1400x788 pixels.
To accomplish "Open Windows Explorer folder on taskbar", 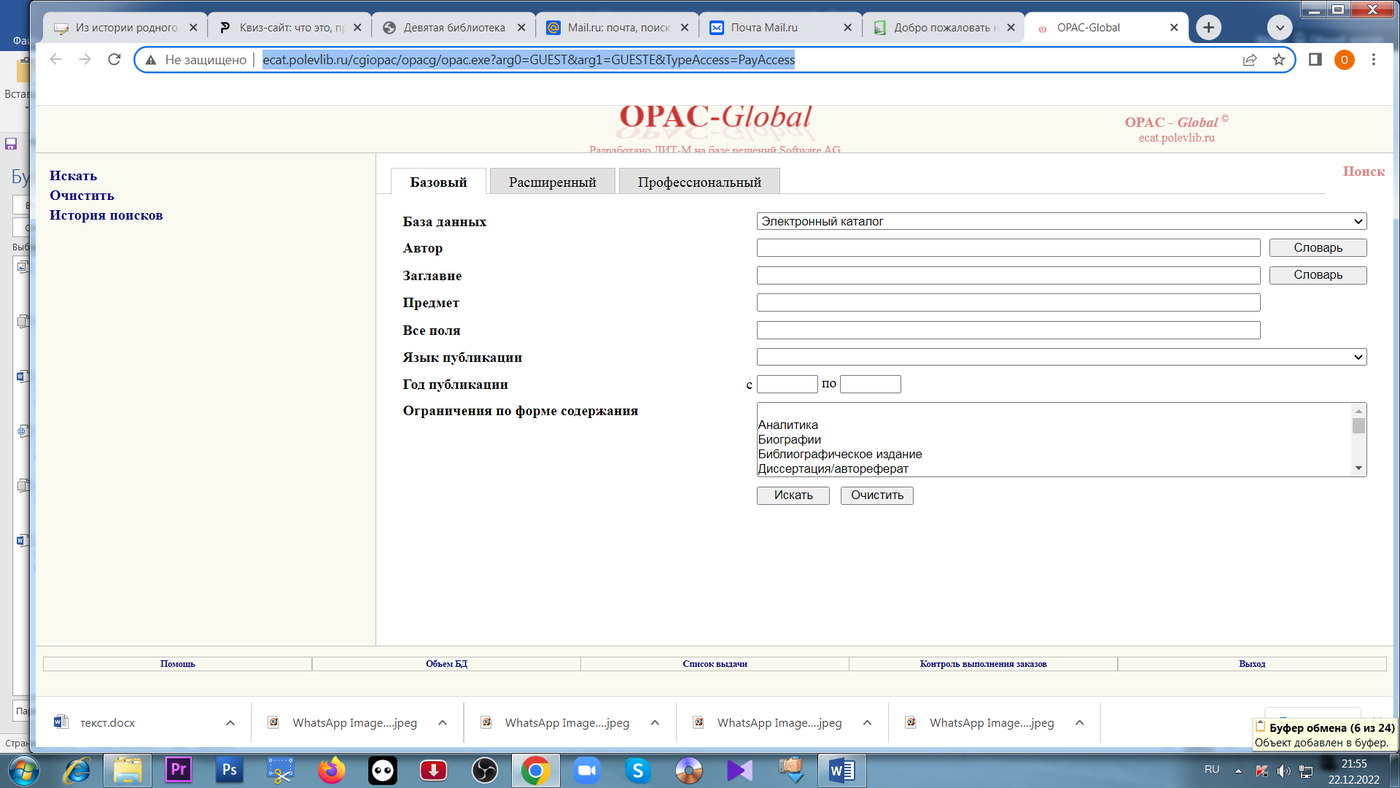I will tap(127, 770).
